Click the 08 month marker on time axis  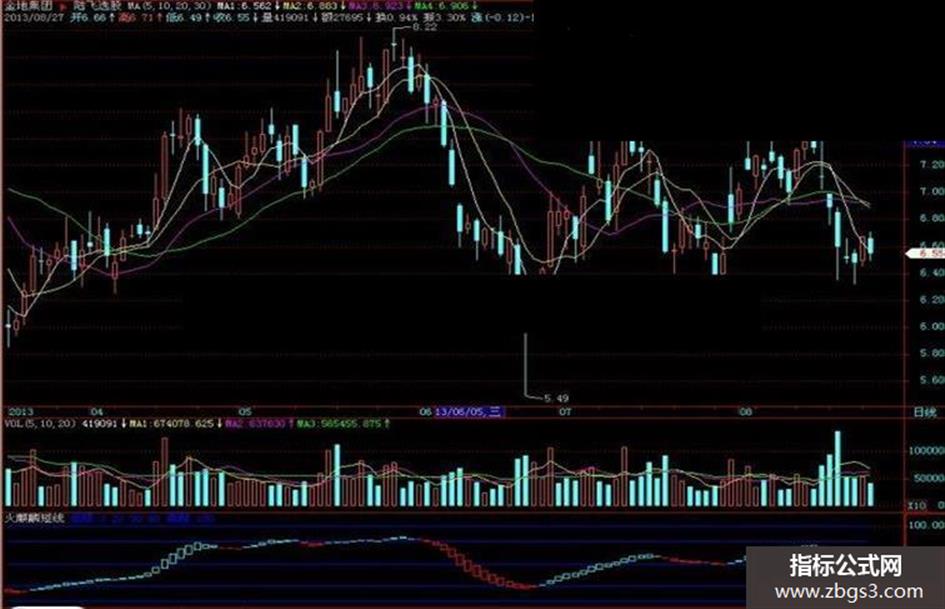click(746, 412)
